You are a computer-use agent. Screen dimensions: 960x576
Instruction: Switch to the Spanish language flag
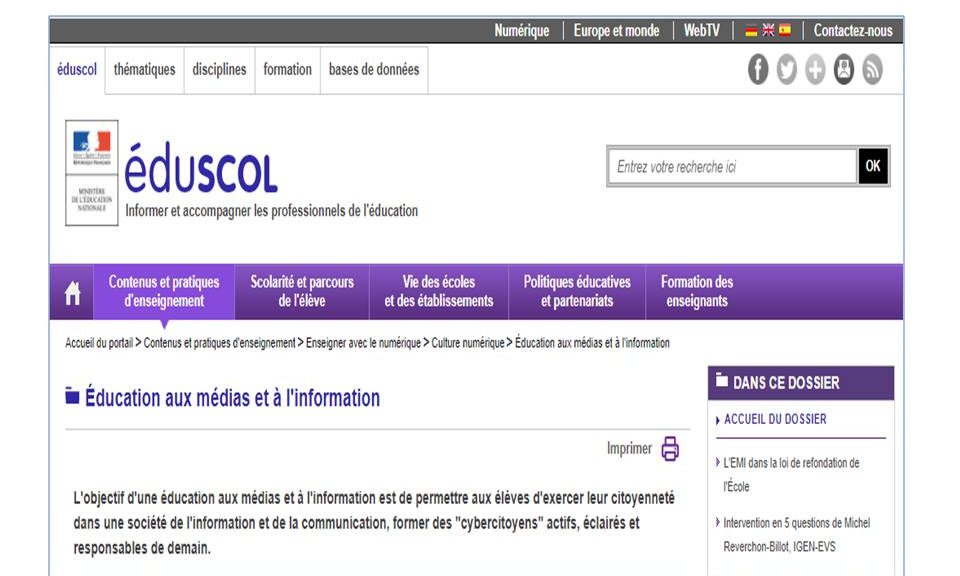[784, 31]
